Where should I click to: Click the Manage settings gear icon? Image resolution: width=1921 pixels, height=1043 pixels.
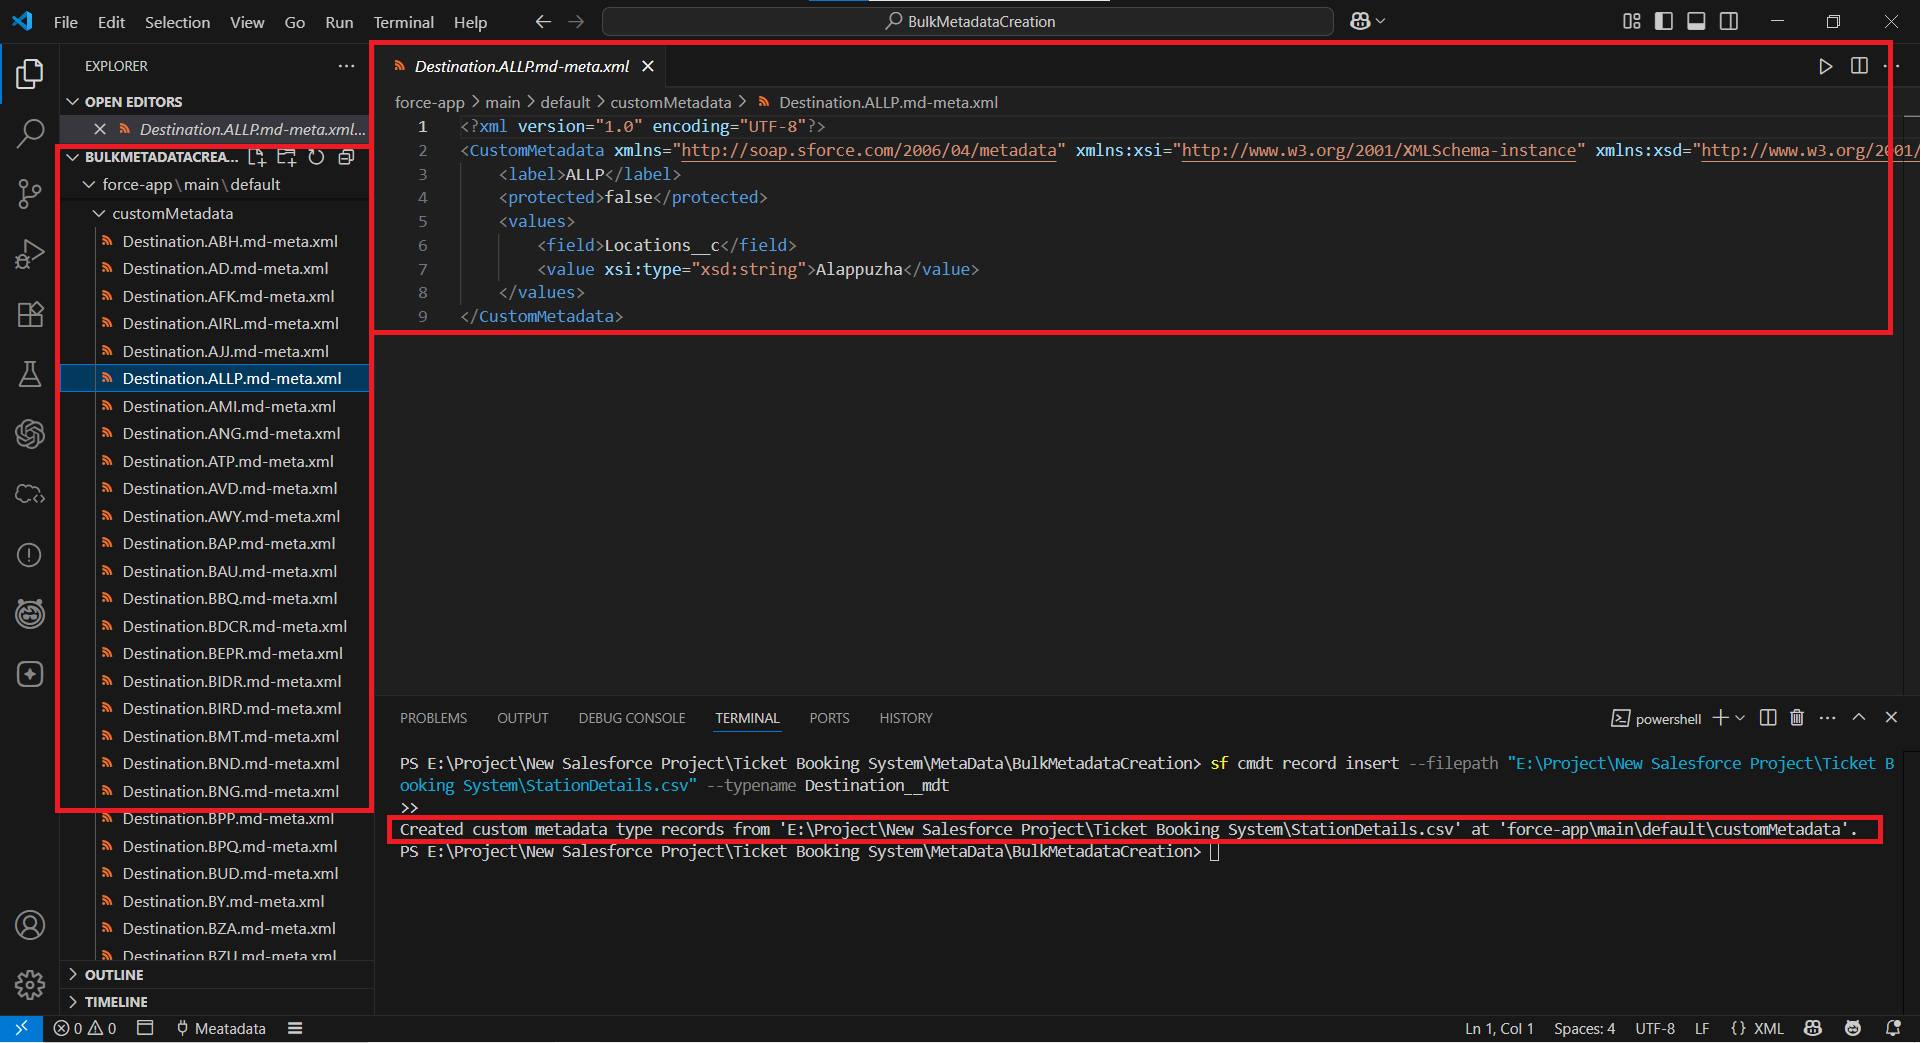coord(30,985)
